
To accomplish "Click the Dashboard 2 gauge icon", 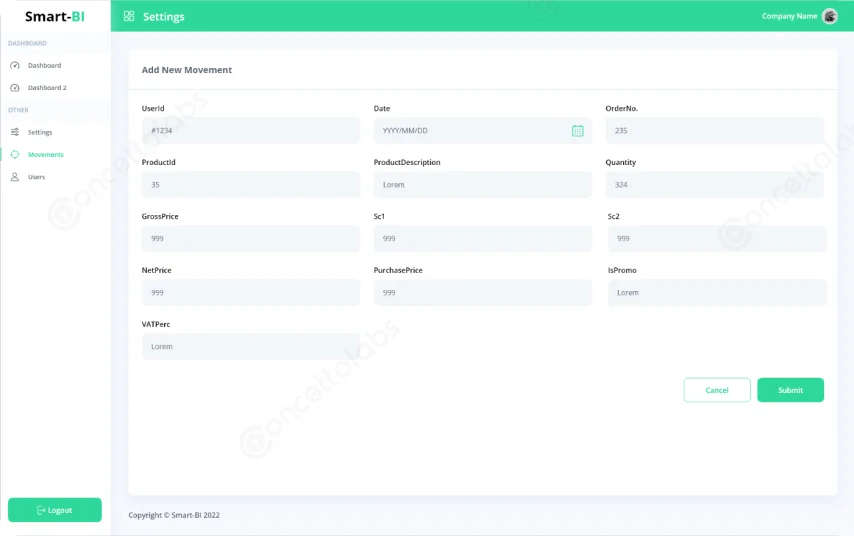I will pyautogui.click(x=15, y=88).
